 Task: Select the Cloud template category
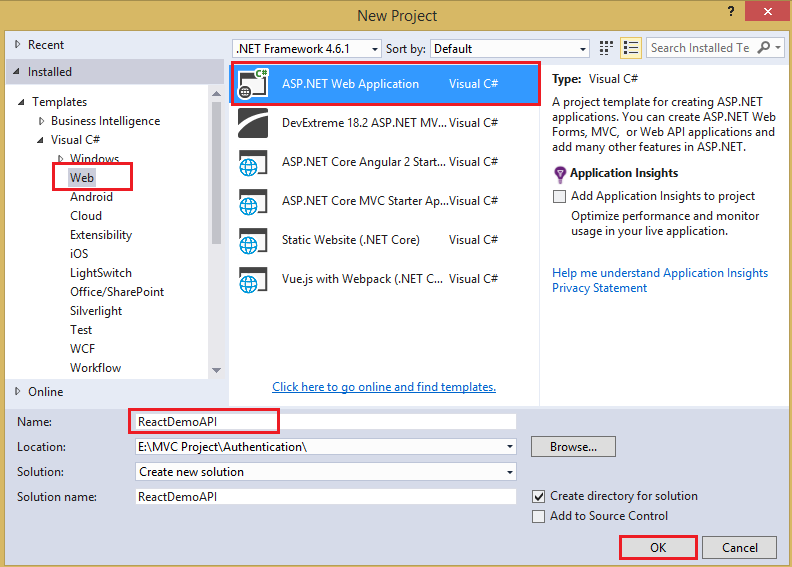86,216
